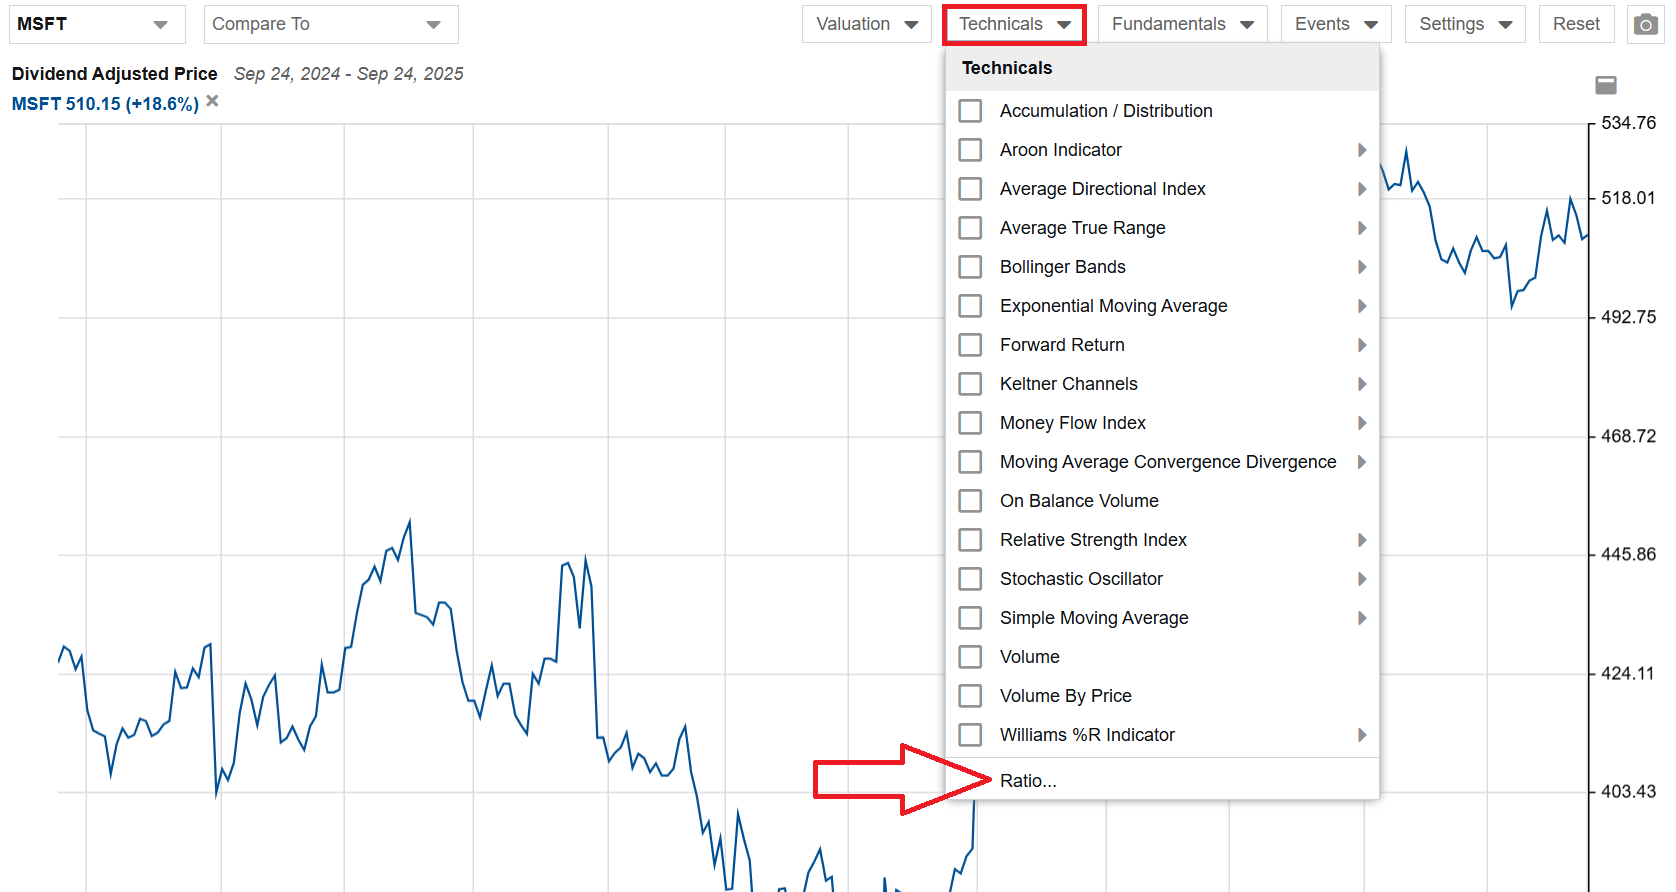Click the Events dropdown button
1676x892 pixels.
click(1335, 24)
